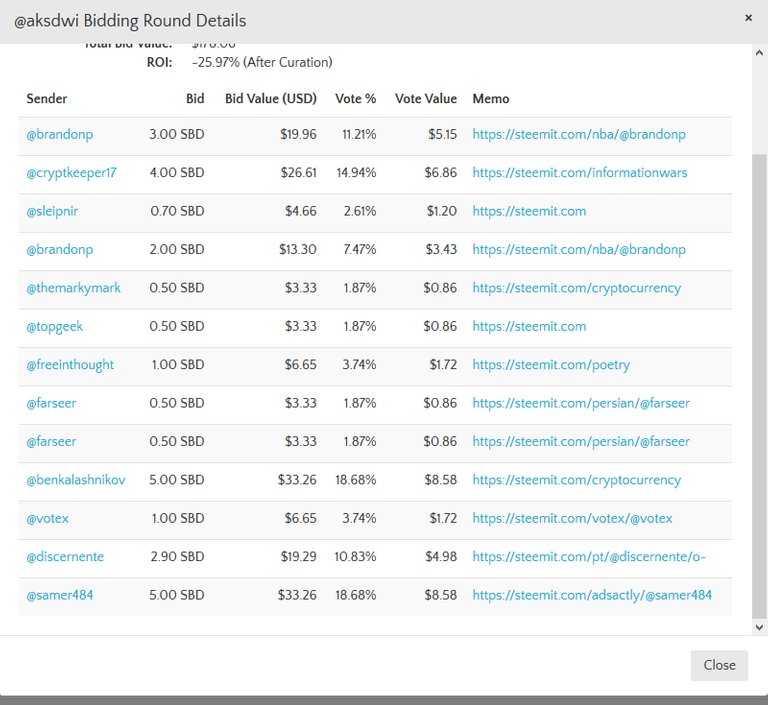Close the dialog using the X icon
768x705 pixels.
click(749, 18)
